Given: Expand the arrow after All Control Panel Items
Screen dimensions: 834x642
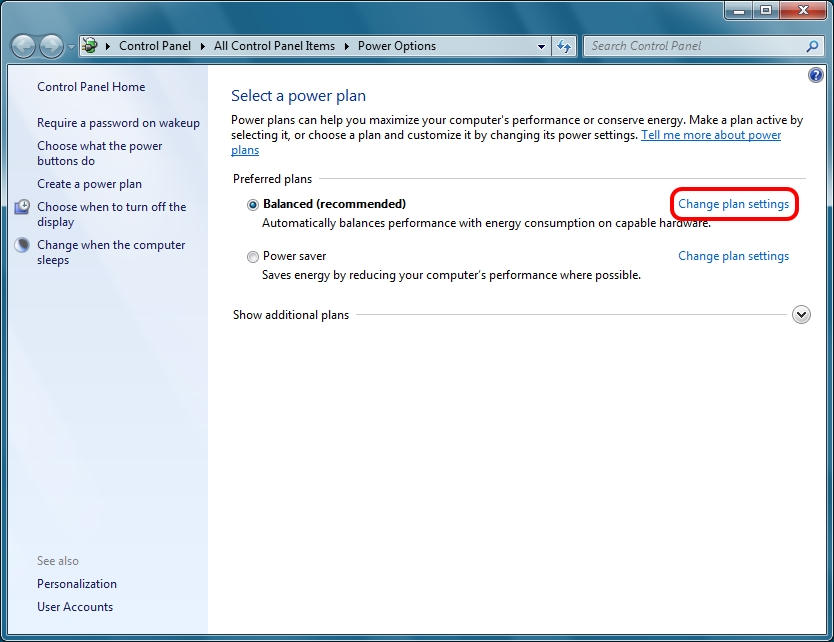Looking at the screenshot, I should 347,46.
